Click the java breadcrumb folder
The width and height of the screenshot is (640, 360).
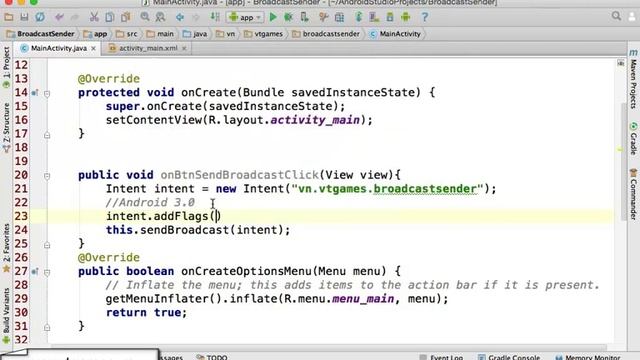tap(195, 34)
